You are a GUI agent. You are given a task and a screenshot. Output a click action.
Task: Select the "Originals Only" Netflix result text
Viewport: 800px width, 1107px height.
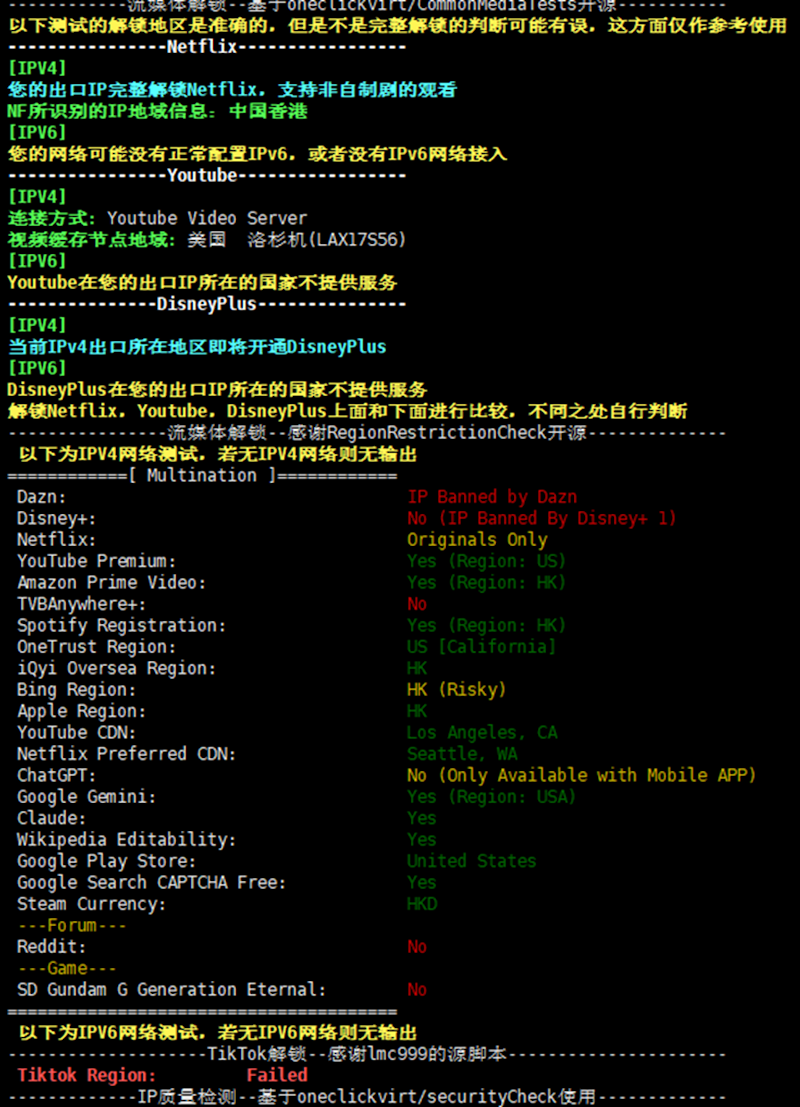click(477, 540)
